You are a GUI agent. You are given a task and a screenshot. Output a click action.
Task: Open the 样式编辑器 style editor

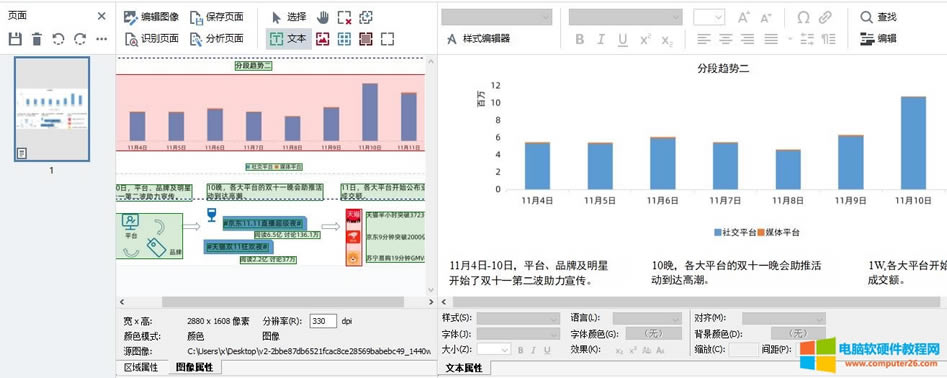tap(479, 39)
